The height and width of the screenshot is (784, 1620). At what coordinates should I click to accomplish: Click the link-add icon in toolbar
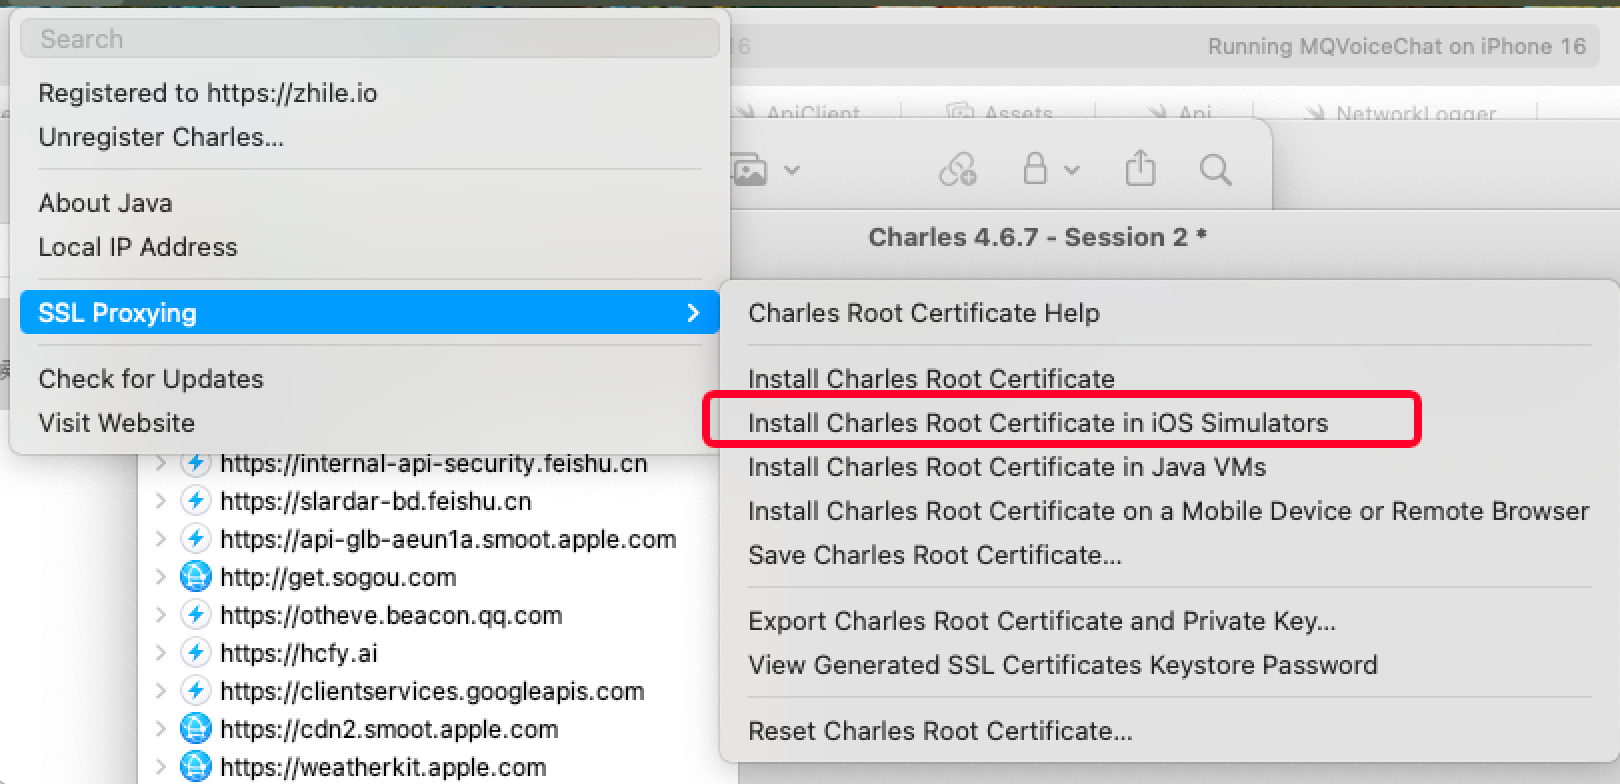point(957,170)
